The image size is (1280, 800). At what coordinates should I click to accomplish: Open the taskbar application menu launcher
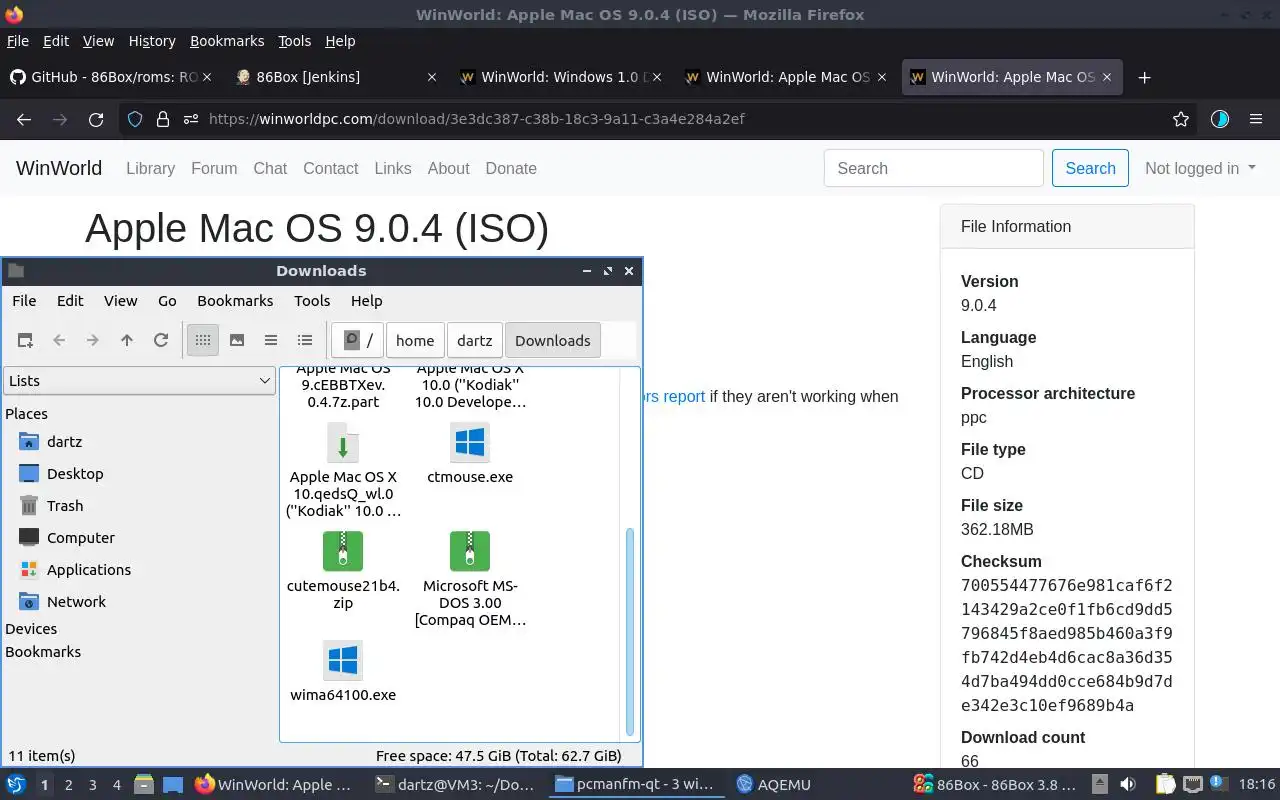[x=15, y=784]
